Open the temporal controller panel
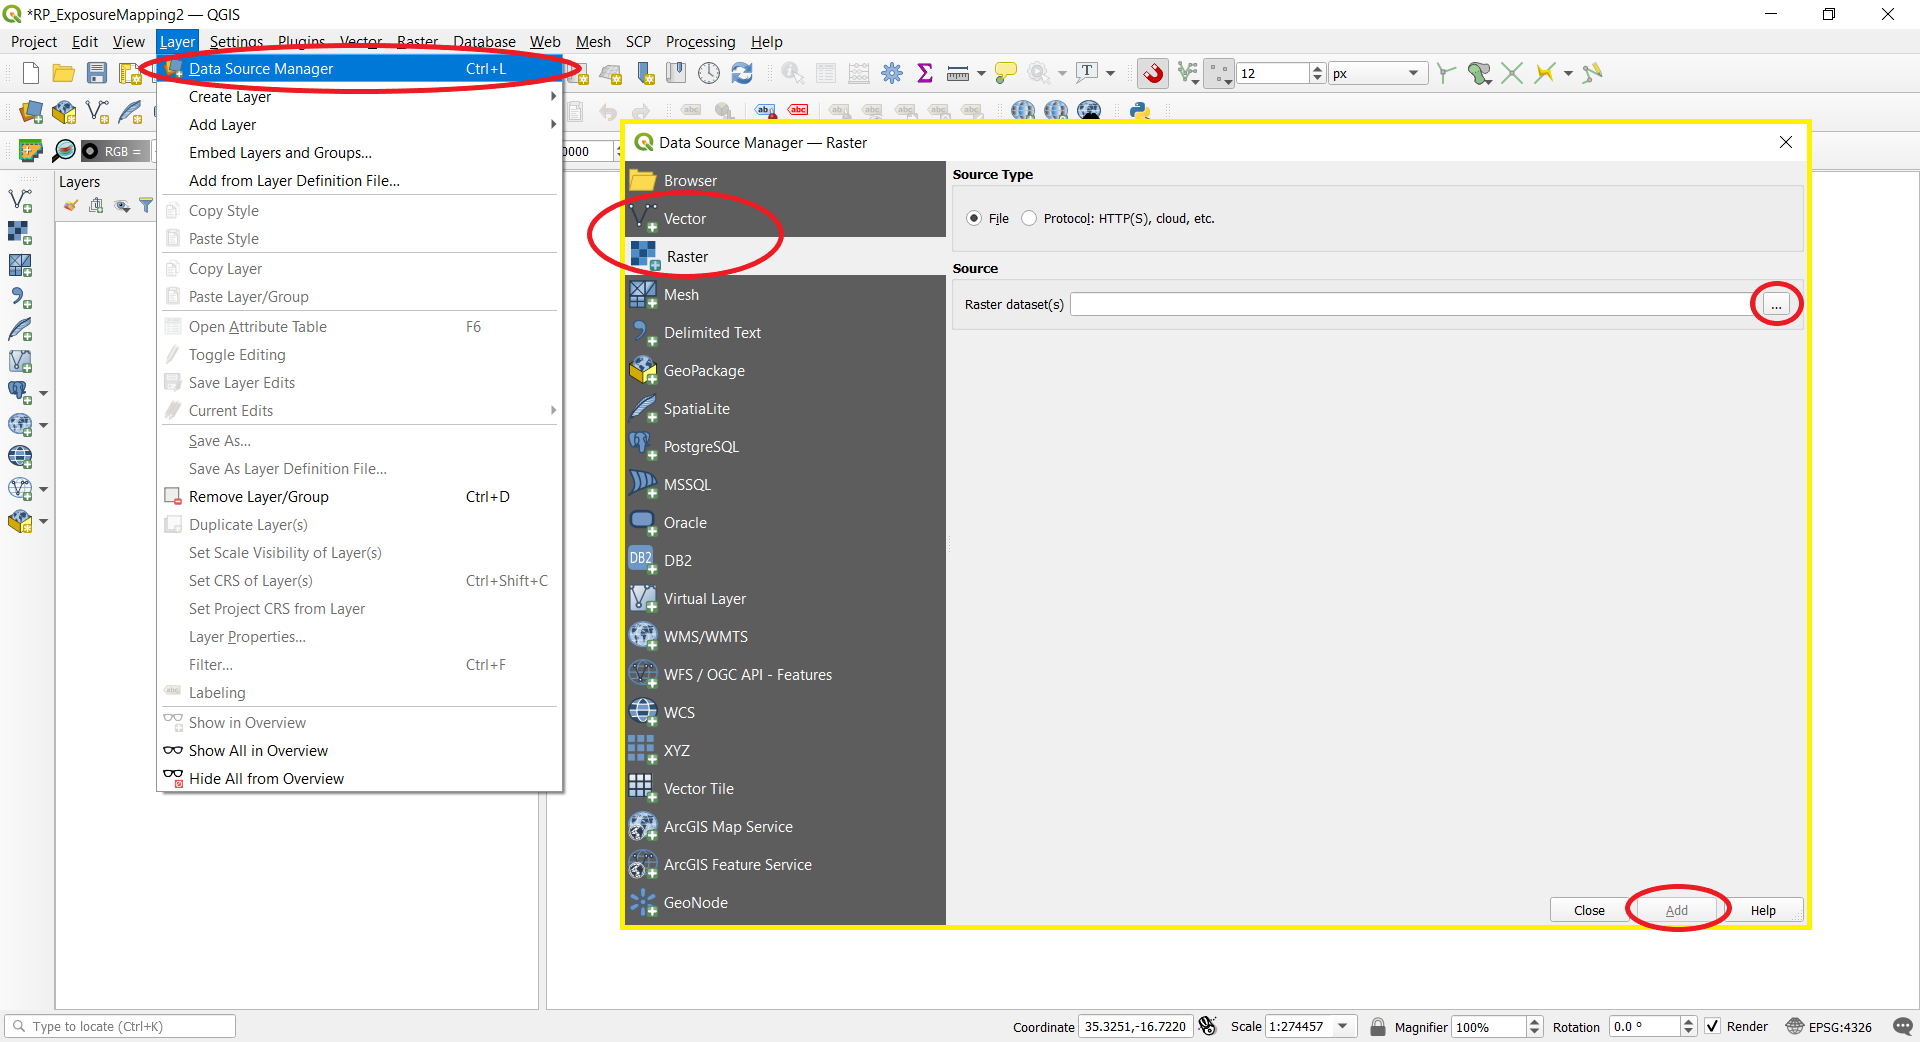The height and width of the screenshot is (1042, 1920). (708, 73)
